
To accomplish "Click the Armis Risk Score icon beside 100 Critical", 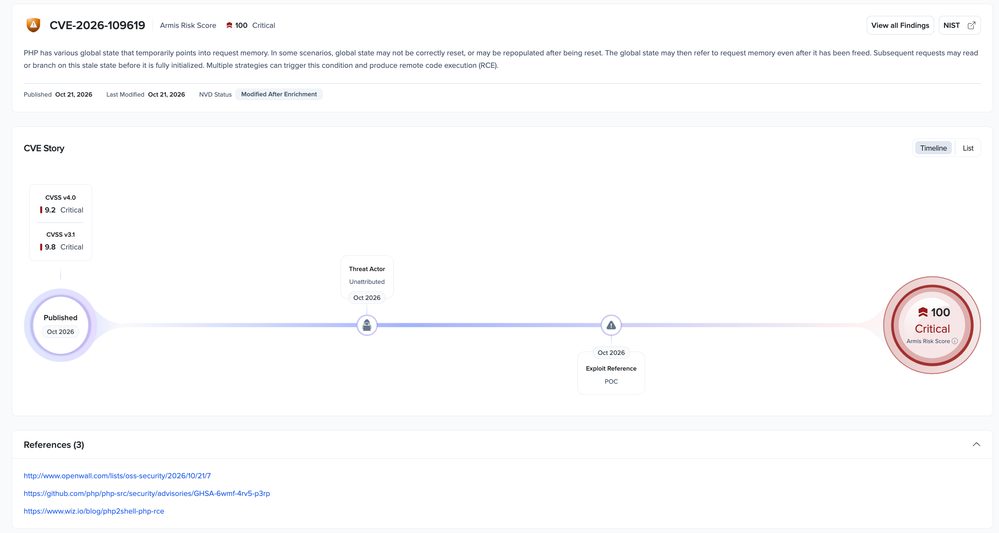I will pos(229,25).
